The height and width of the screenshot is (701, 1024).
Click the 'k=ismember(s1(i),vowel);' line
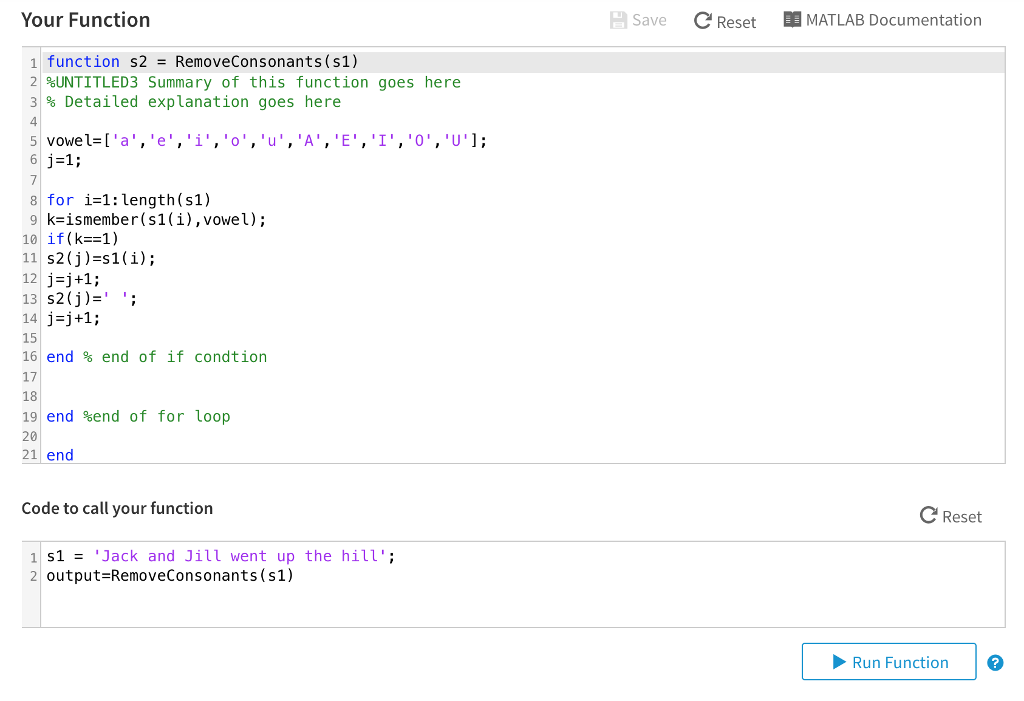coord(156,220)
